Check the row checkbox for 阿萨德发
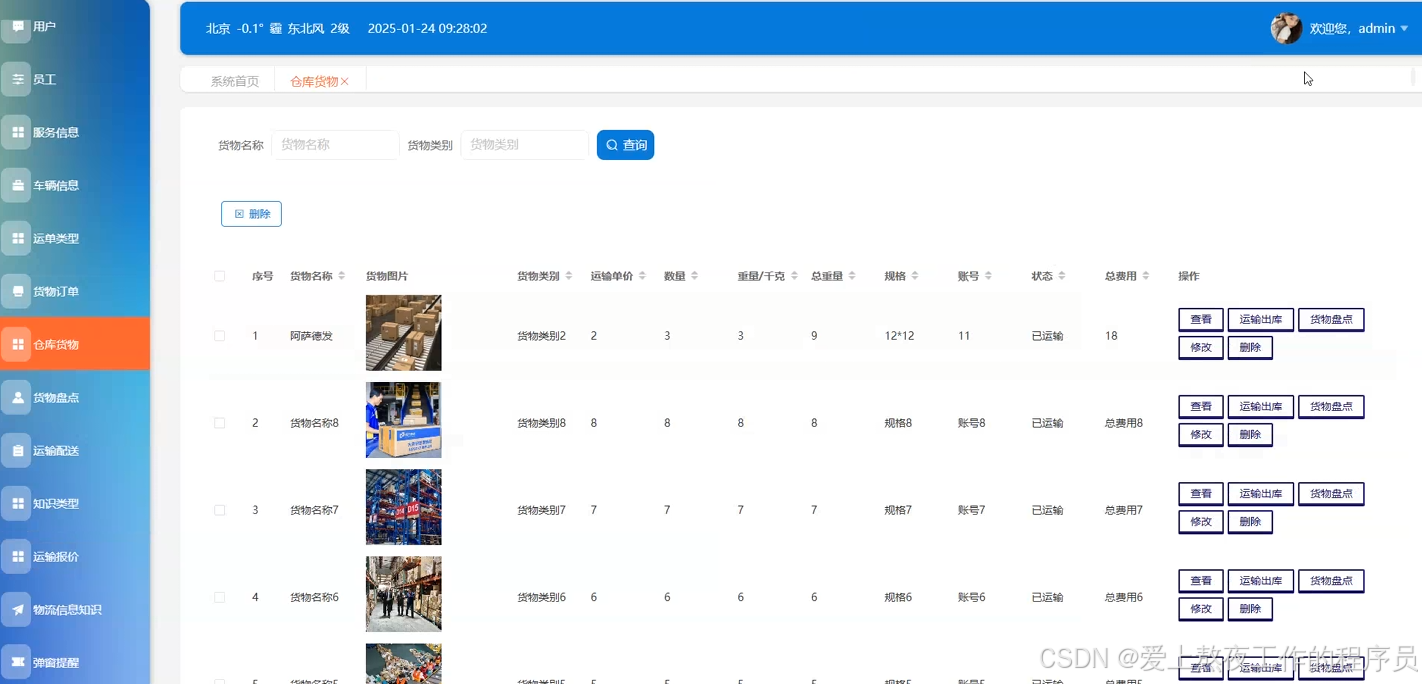This screenshot has height=684, width=1422. 220,336
